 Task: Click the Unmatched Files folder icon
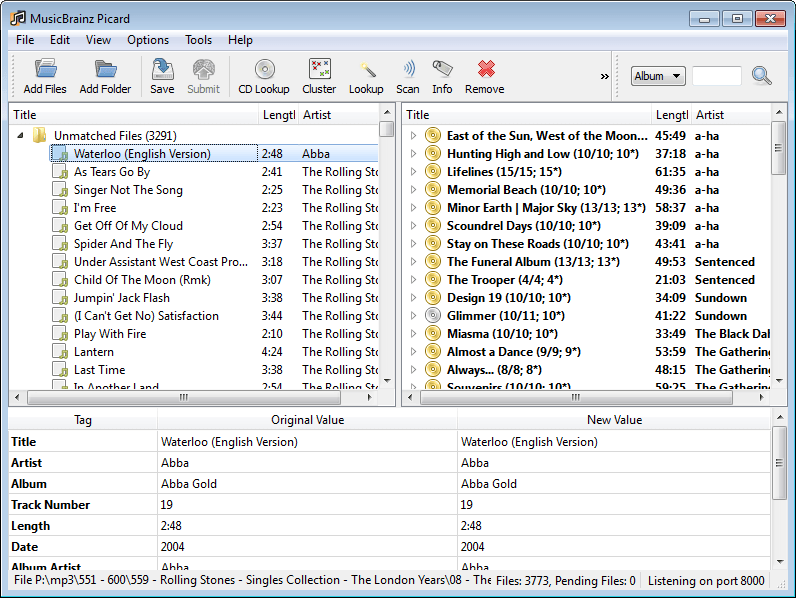(39, 136)
